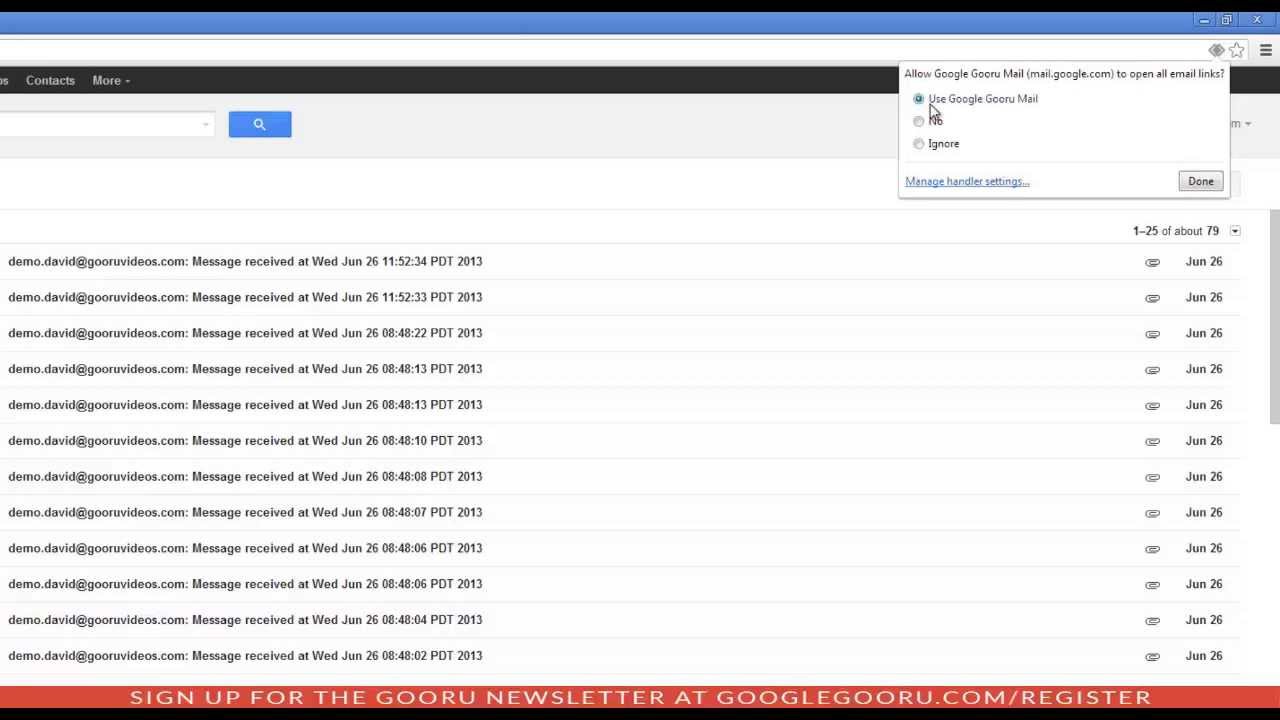
Task: Click the blue search magnifier button
Action: pyautogui.click(x=259, y=124)
